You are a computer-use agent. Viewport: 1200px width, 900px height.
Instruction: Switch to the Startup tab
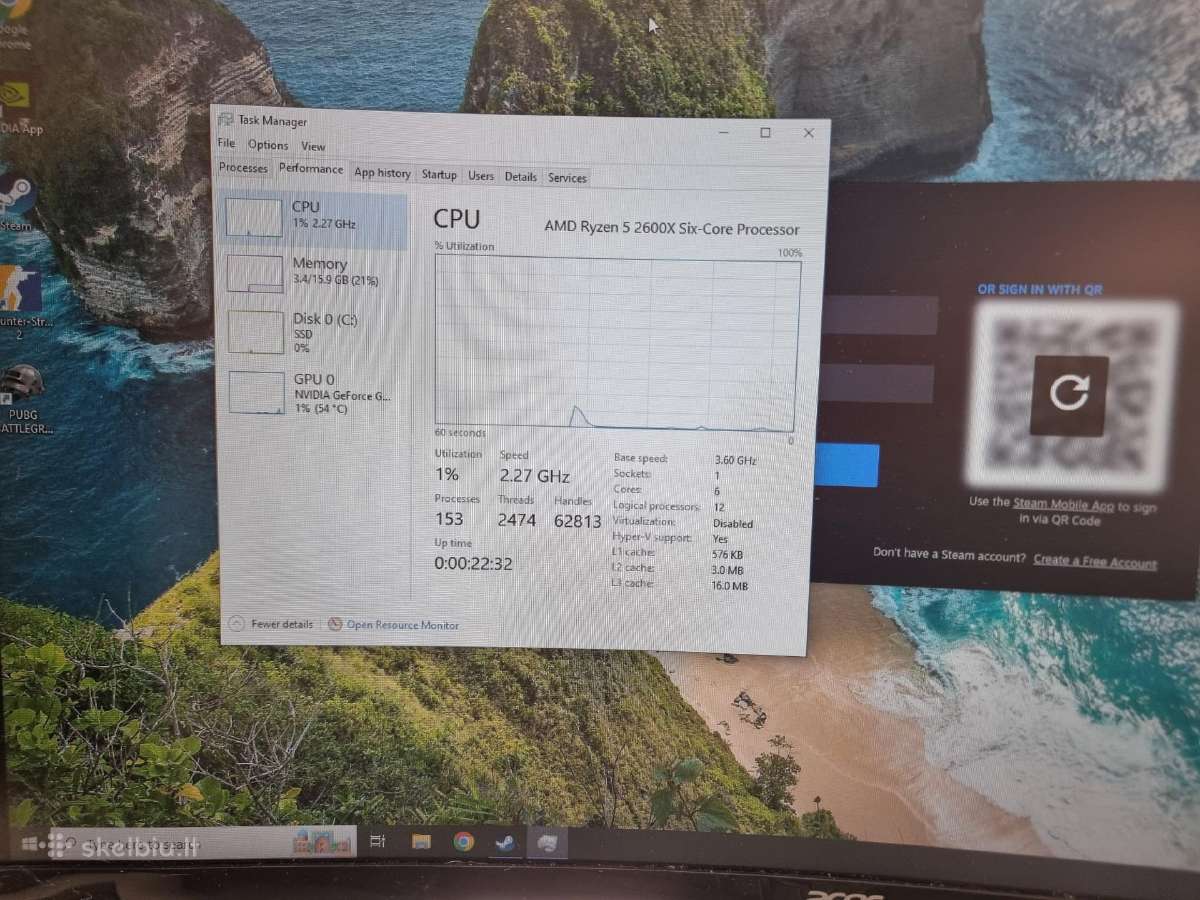439,174
